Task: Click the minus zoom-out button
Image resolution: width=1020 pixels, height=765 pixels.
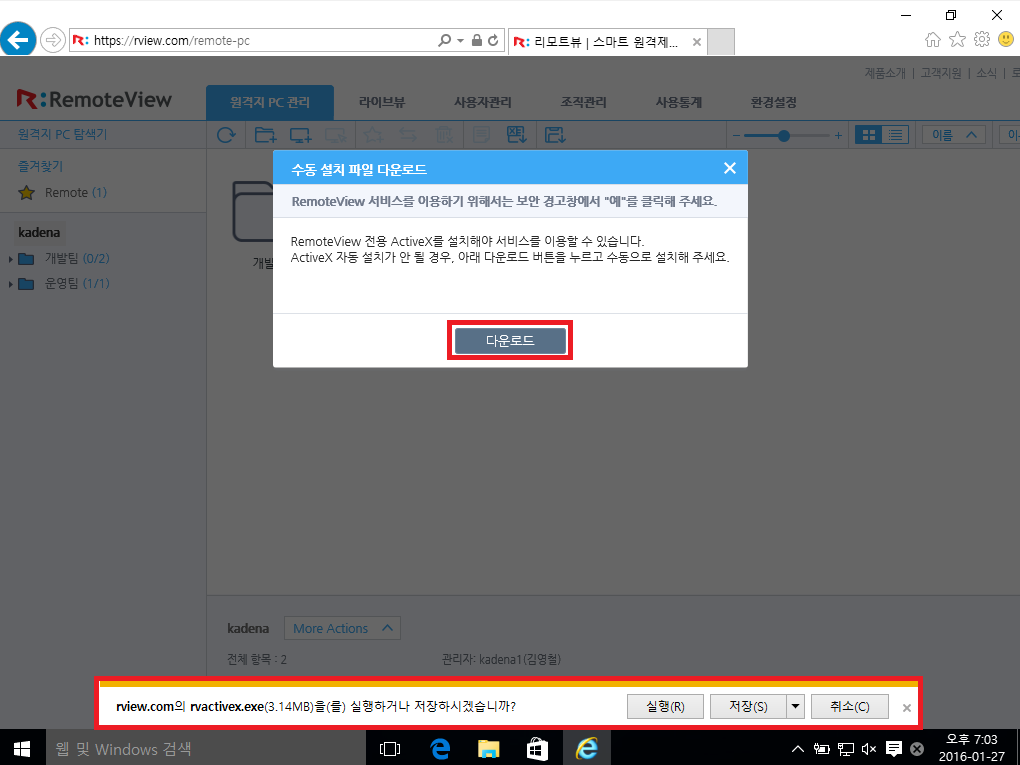Action: 736,135
